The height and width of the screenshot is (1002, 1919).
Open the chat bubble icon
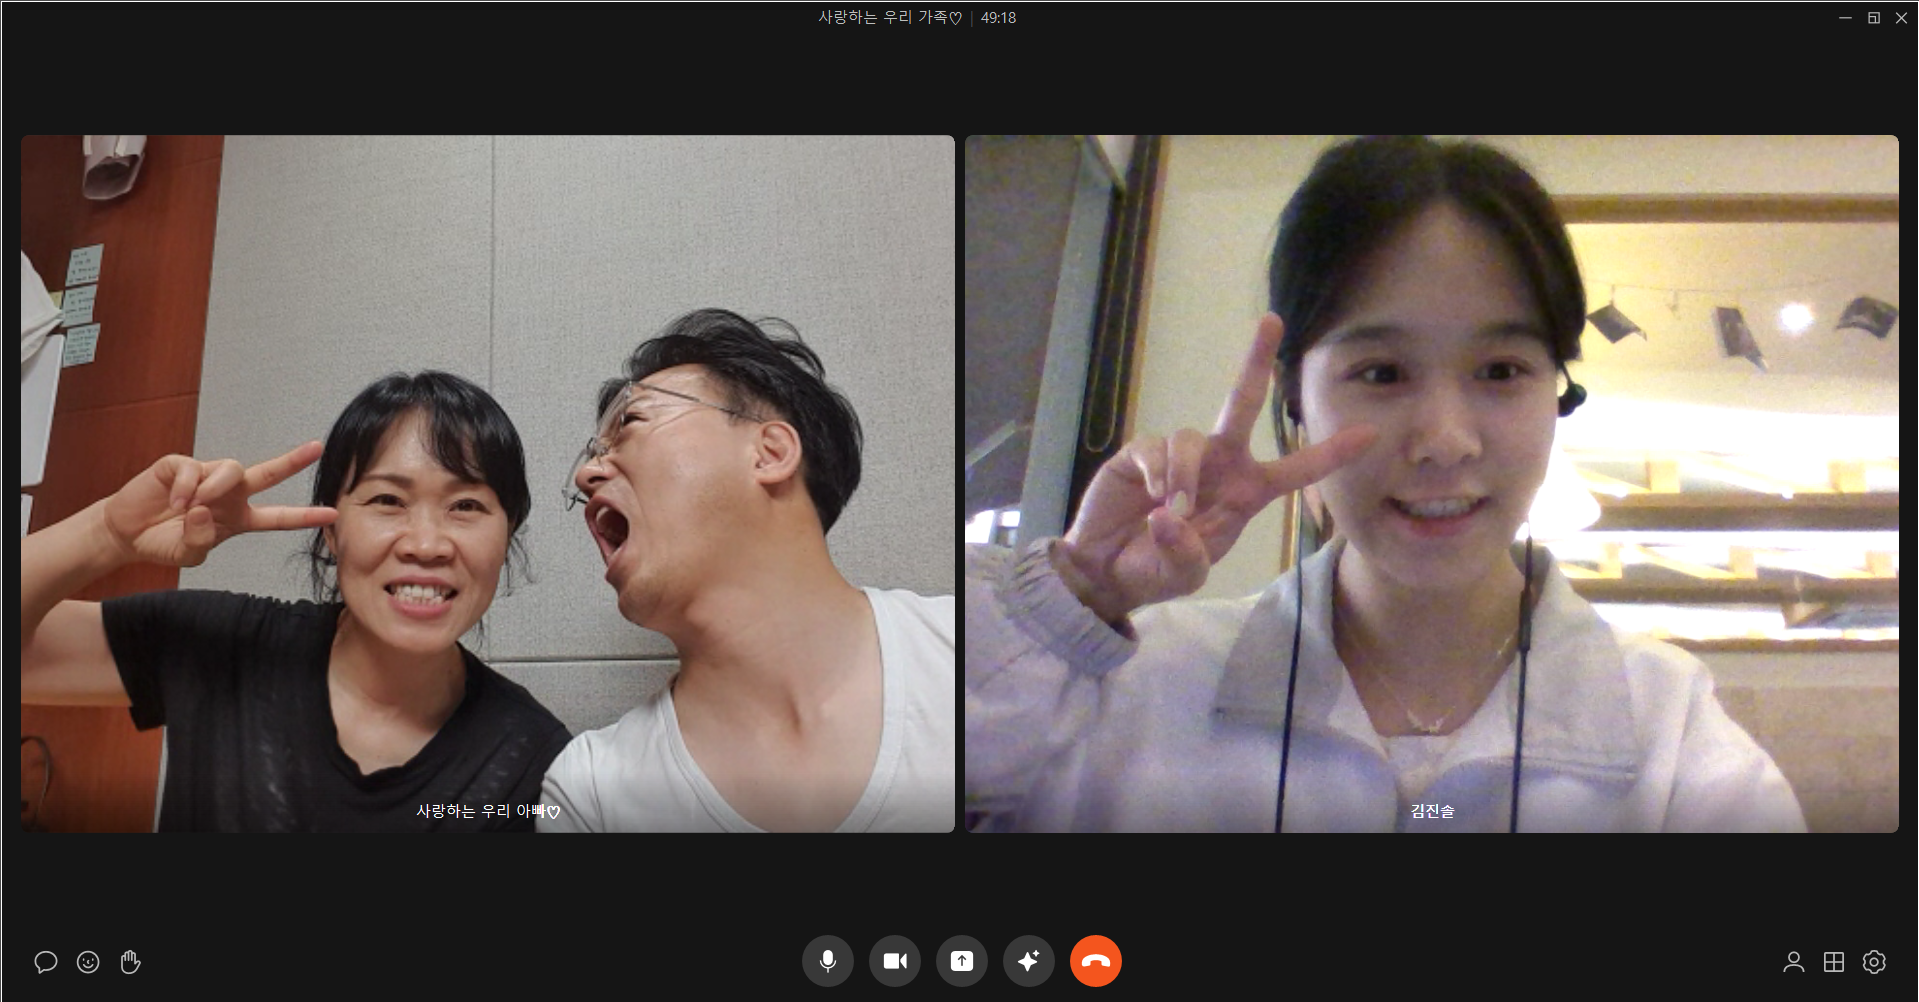click(x=45, y=962)
